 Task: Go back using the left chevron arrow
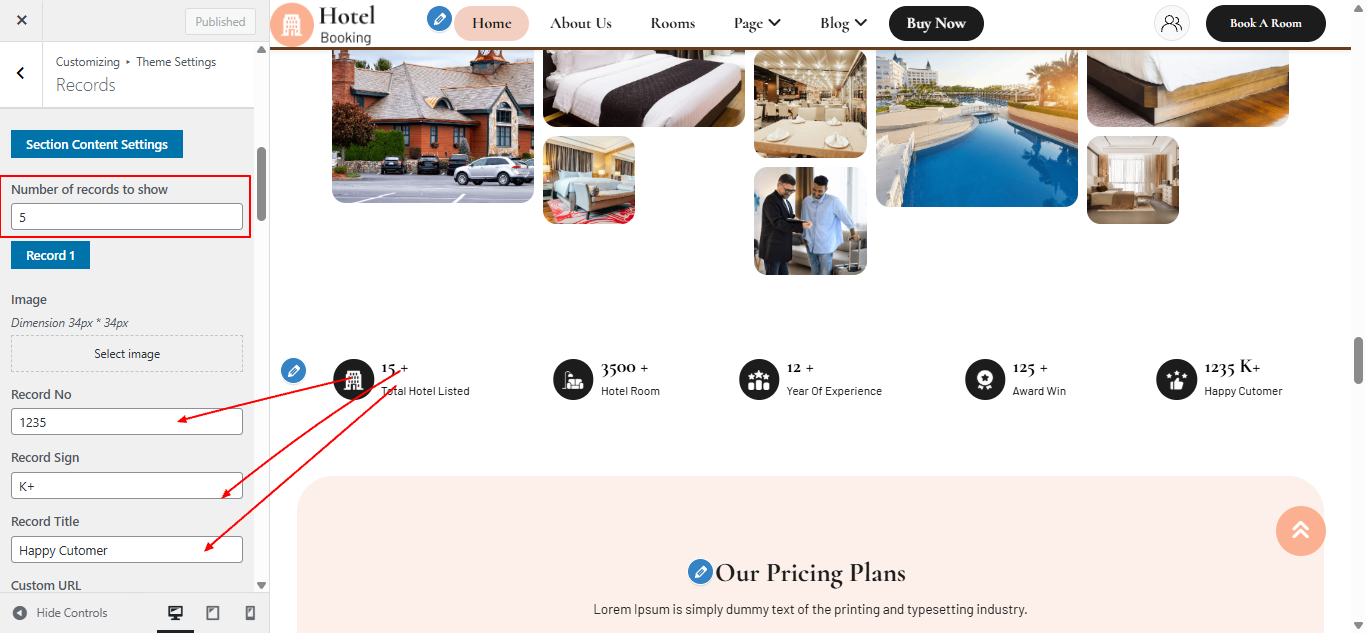[x=21, y=73]
